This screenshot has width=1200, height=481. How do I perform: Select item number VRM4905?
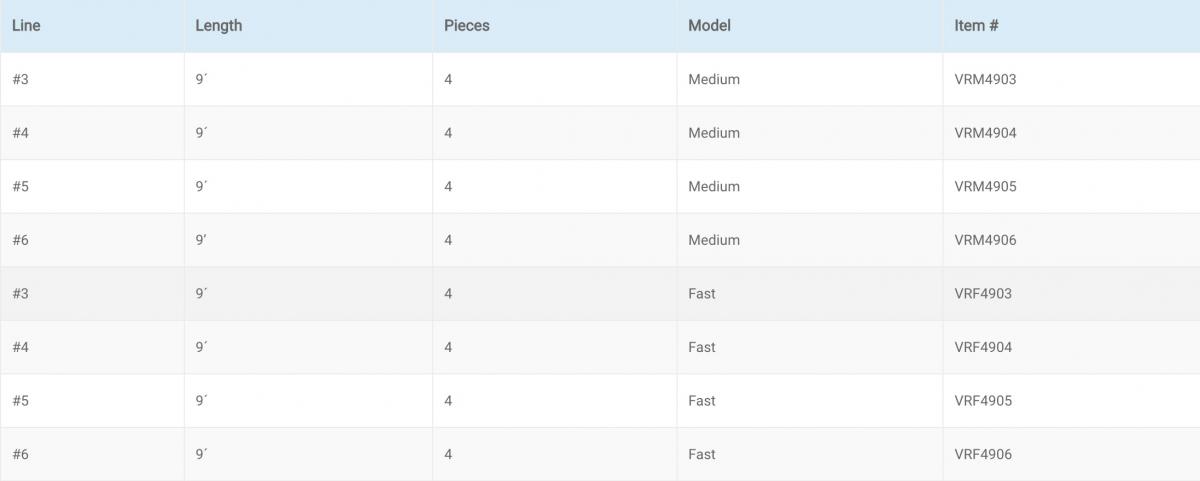tap(985, 187)
